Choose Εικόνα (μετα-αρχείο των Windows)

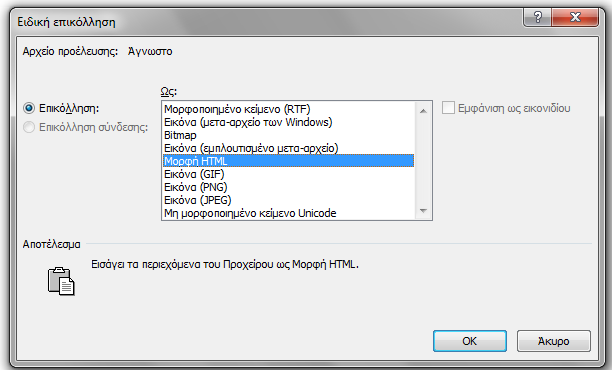click(288, 122)
